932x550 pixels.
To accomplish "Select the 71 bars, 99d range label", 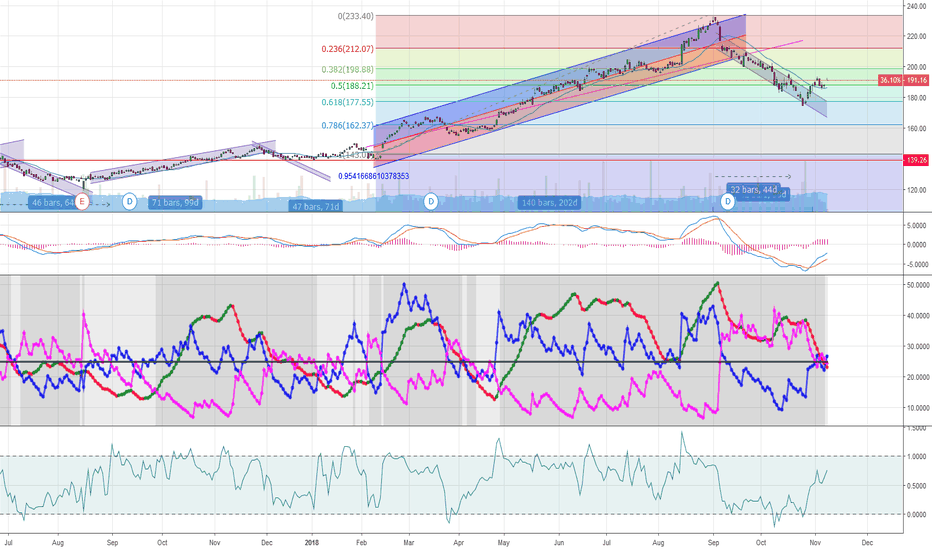I will point(175,203).
